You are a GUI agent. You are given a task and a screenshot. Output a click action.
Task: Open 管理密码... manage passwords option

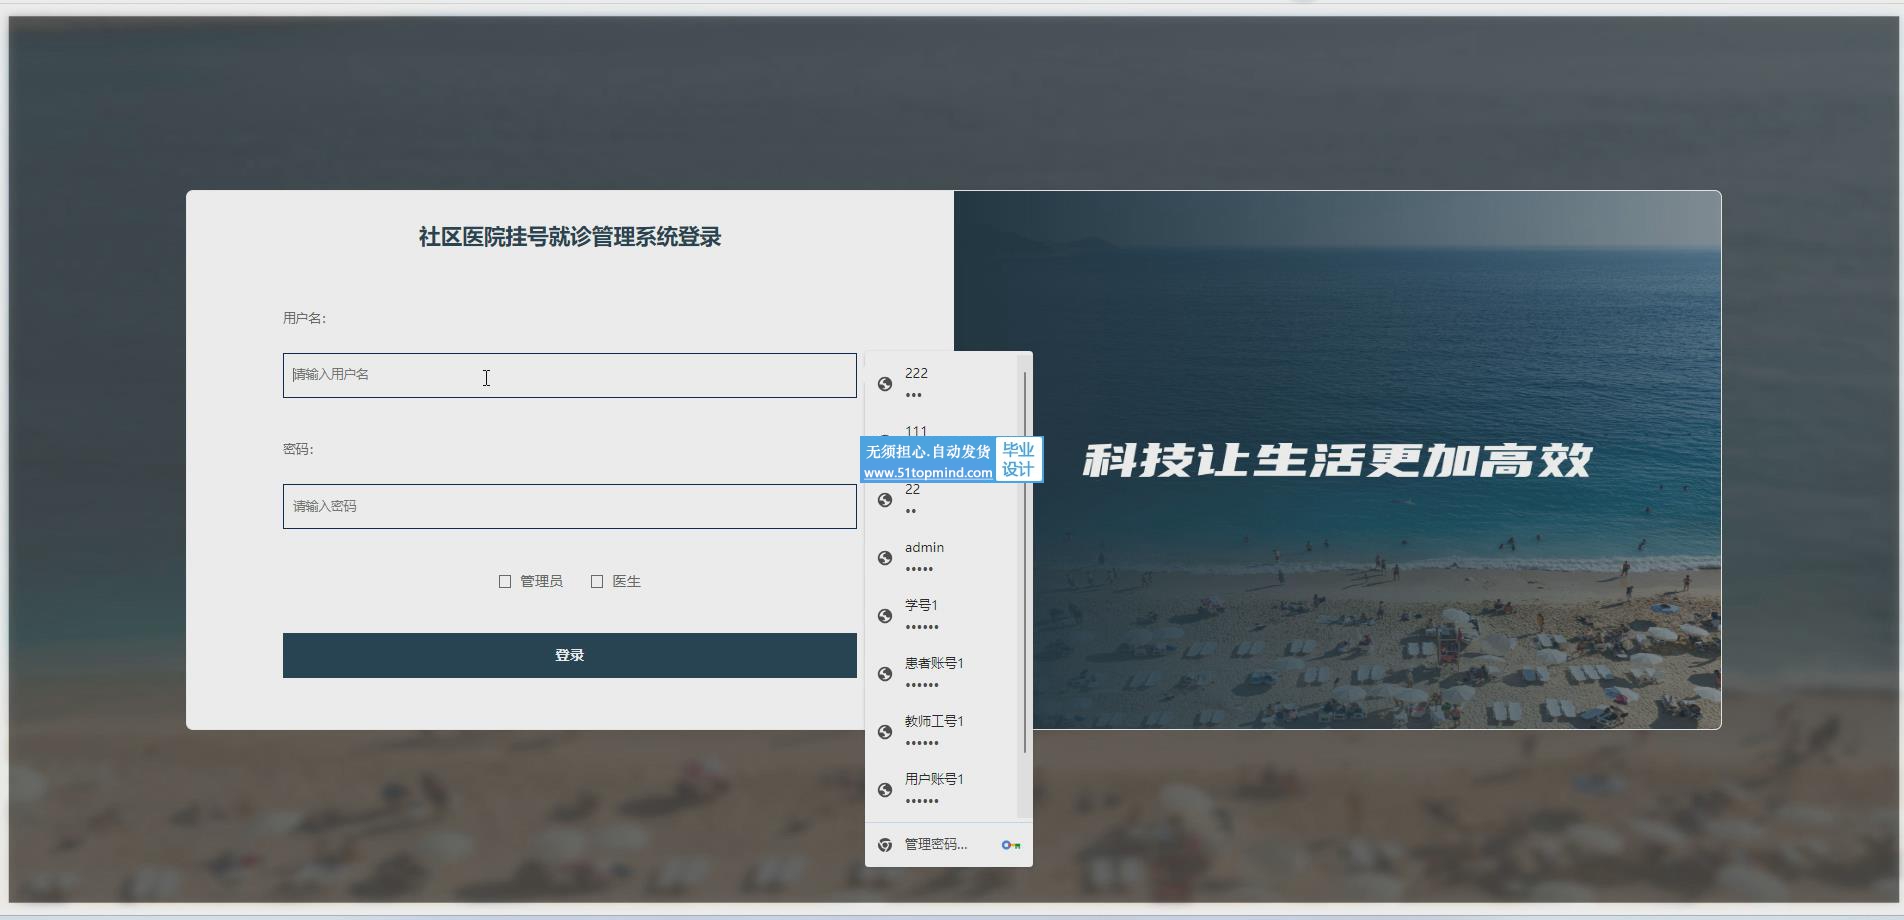936,845
